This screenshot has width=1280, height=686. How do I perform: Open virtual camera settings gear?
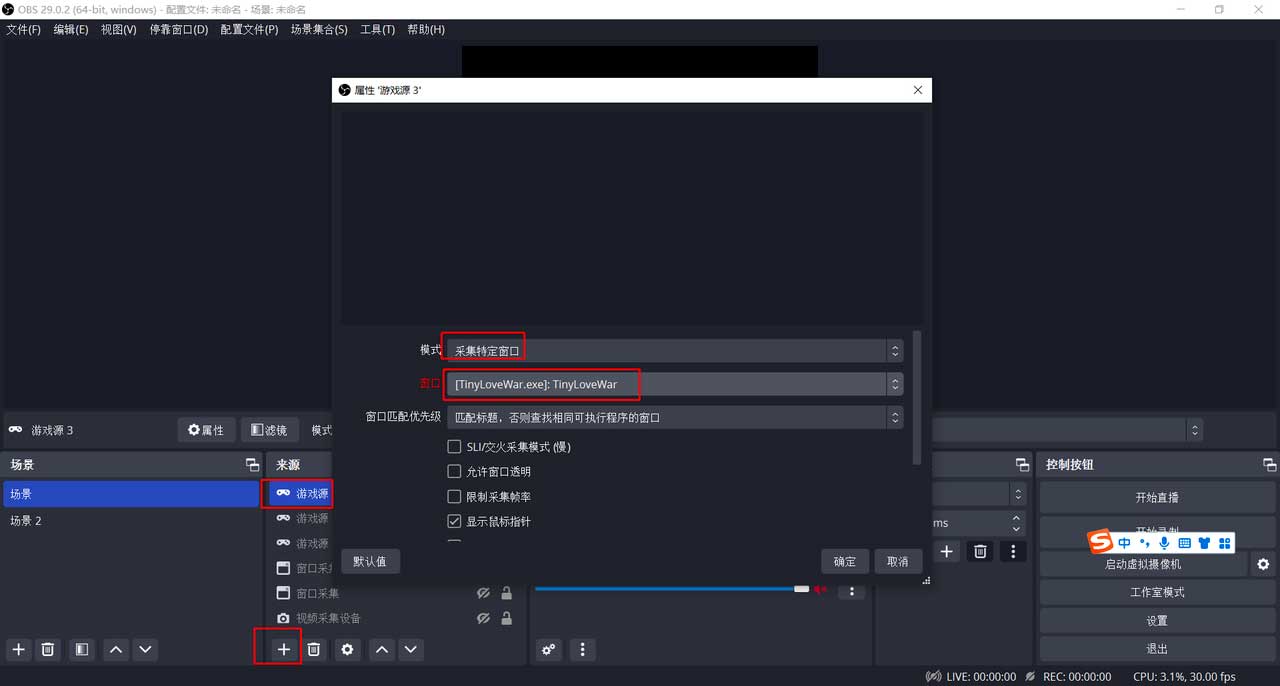point(1263,564)
